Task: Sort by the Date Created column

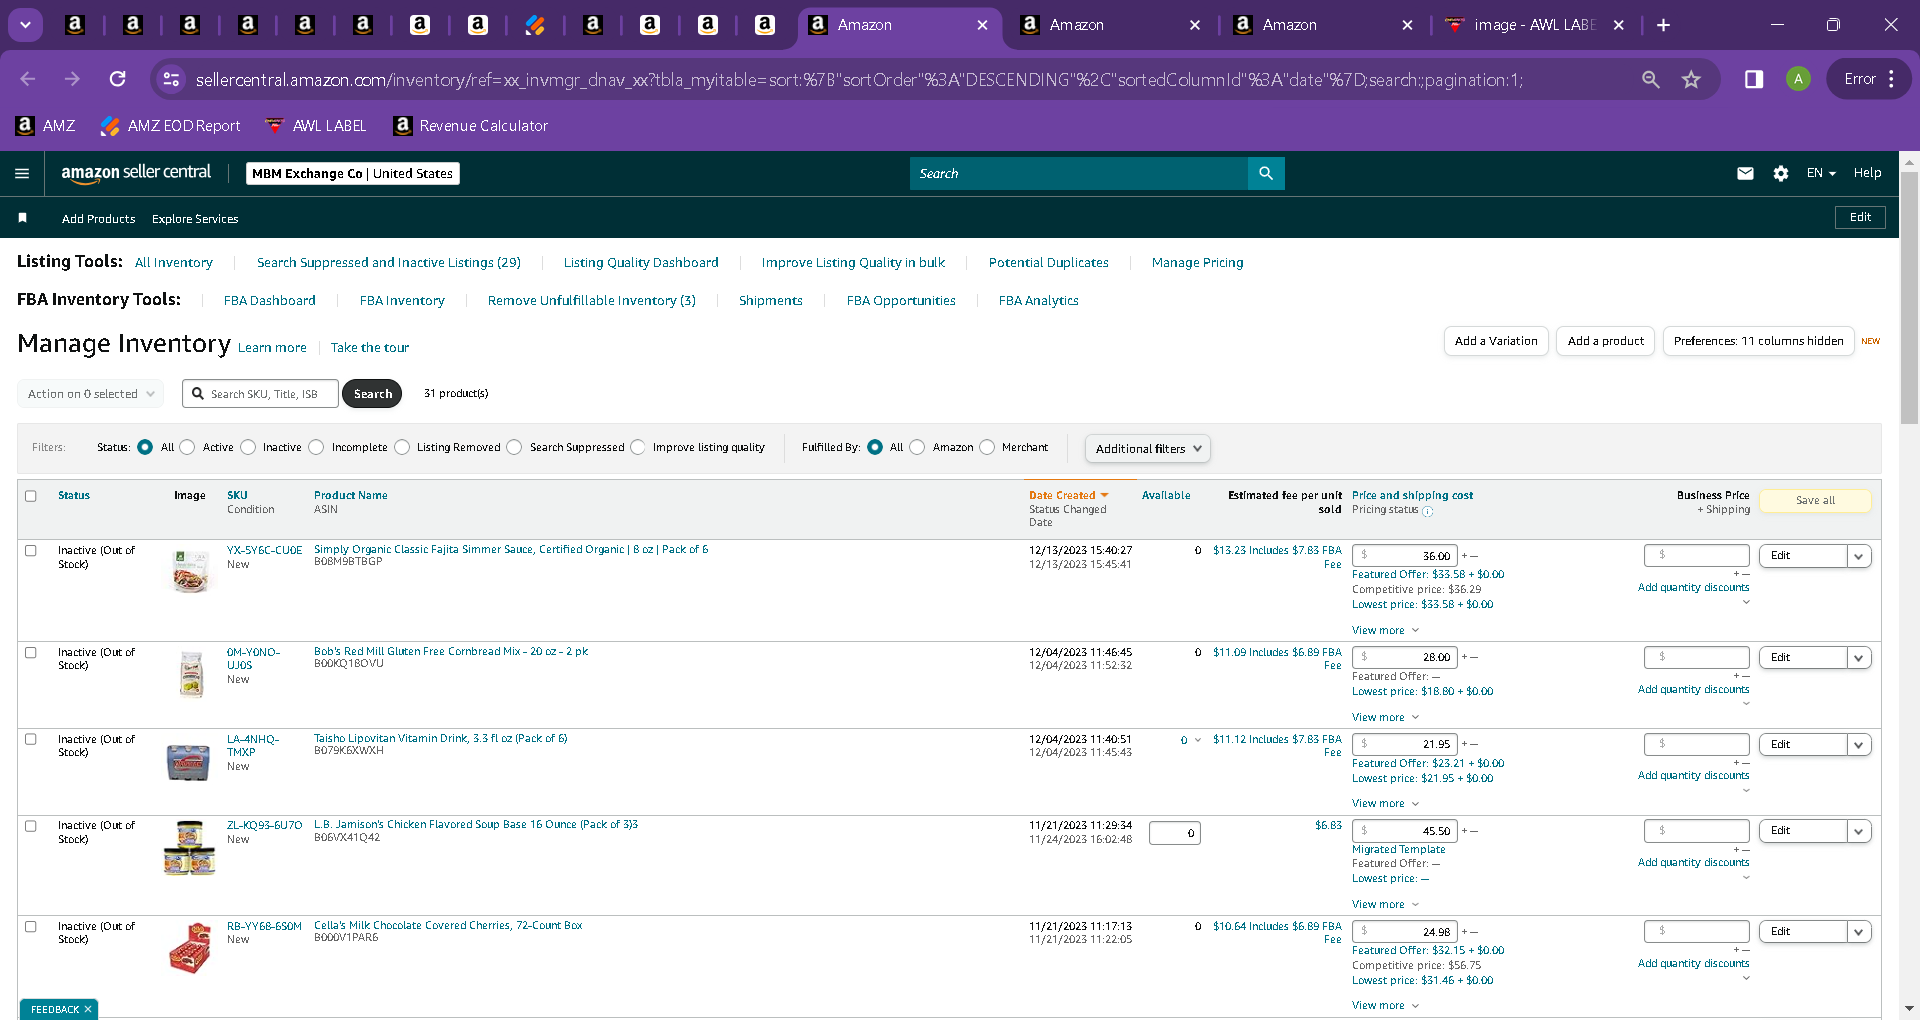Action: point(1062,496)
